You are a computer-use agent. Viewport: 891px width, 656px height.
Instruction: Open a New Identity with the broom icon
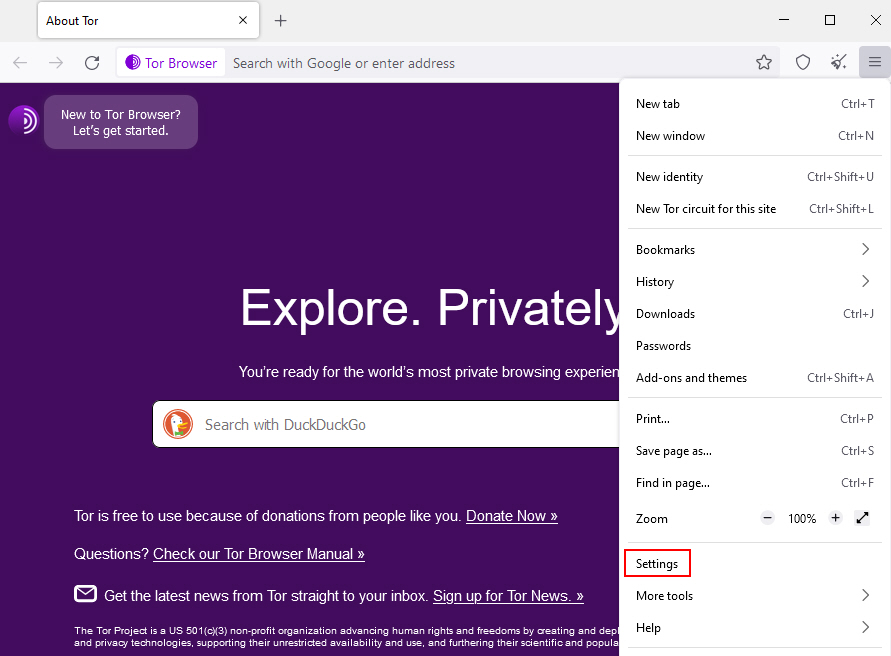[x=838, y=62]
